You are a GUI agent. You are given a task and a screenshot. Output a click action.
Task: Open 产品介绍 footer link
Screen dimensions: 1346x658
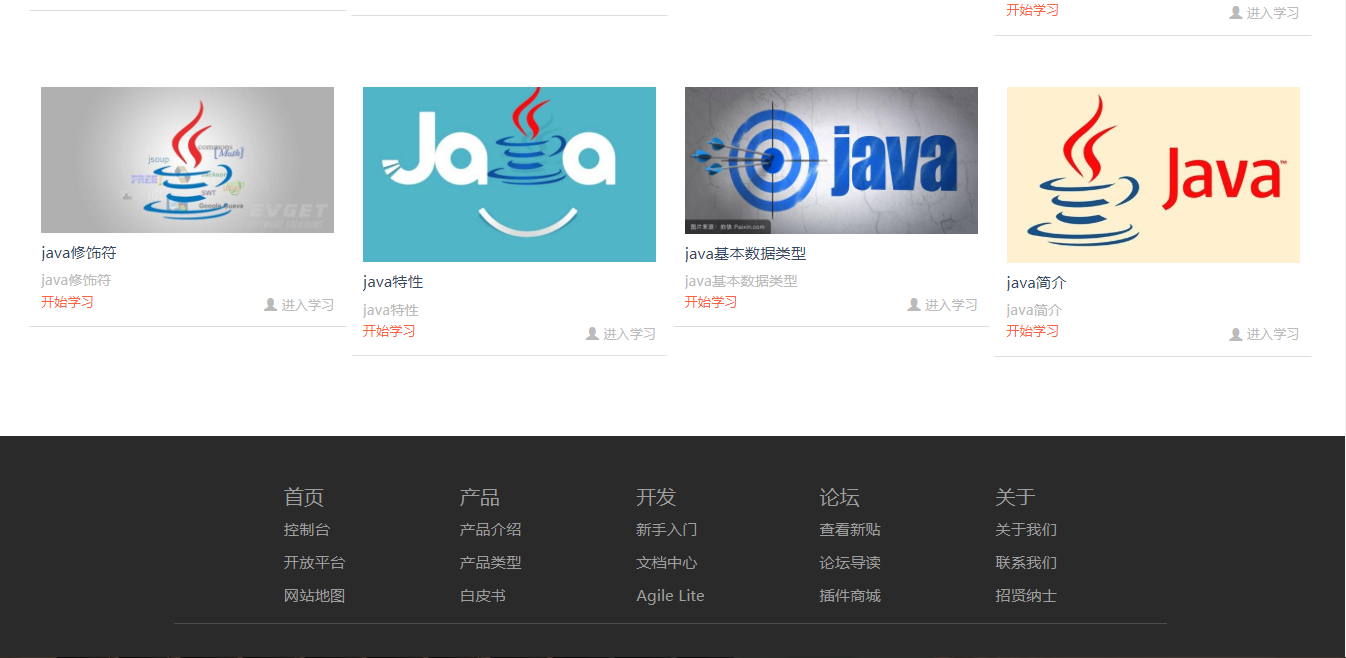click(491, 530)
